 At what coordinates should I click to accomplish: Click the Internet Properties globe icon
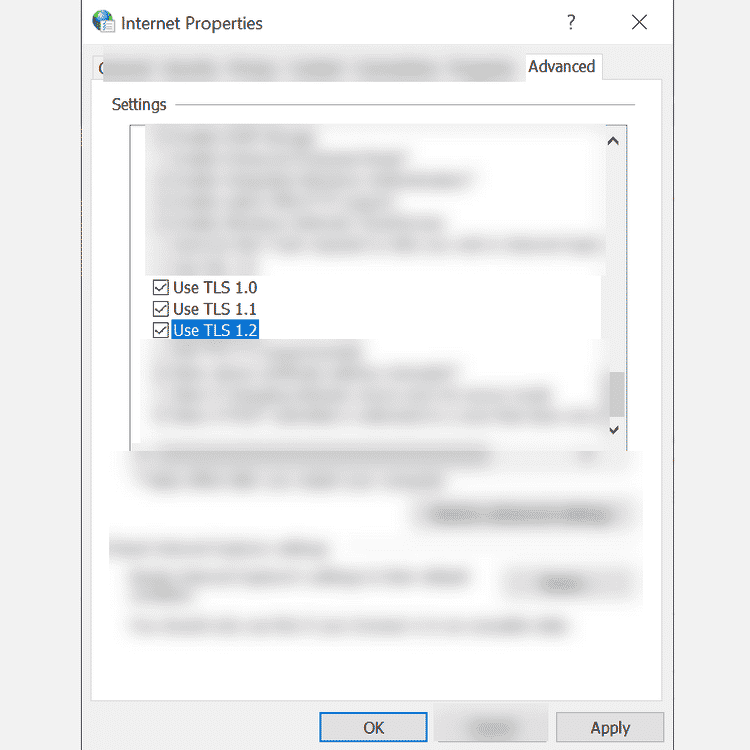(103, 22)
